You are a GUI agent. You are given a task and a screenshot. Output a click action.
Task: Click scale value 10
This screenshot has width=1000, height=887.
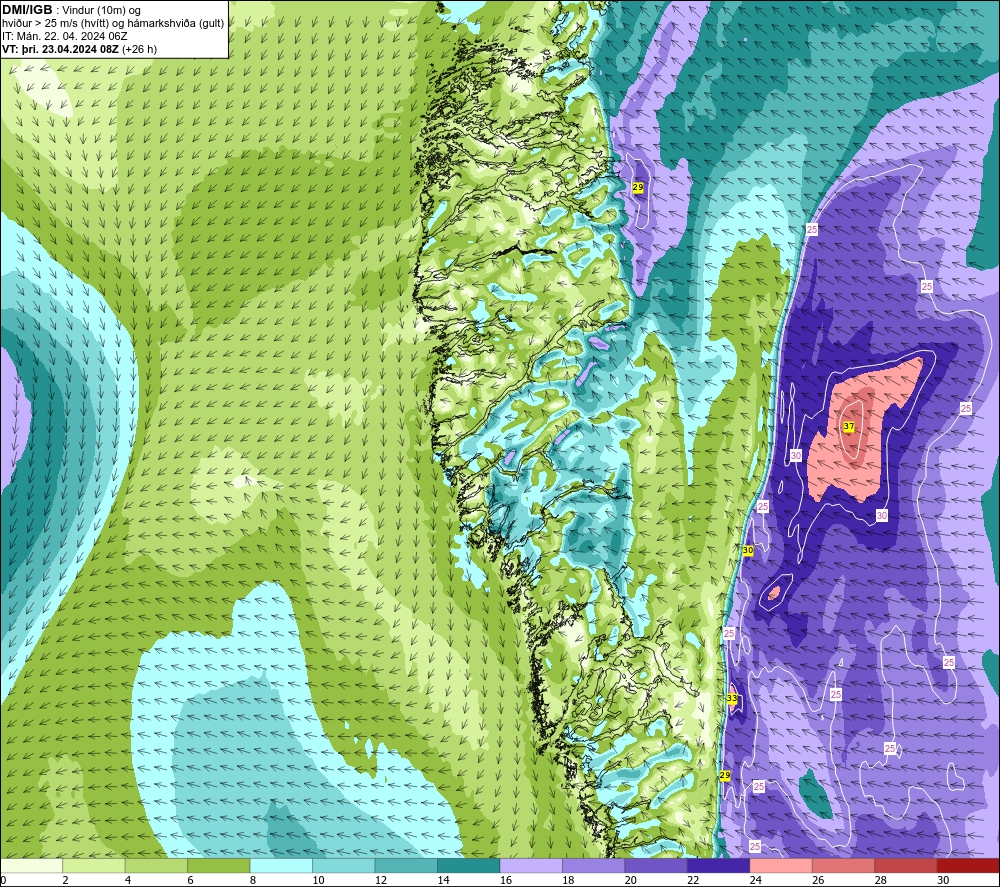(x=318, y=880)
